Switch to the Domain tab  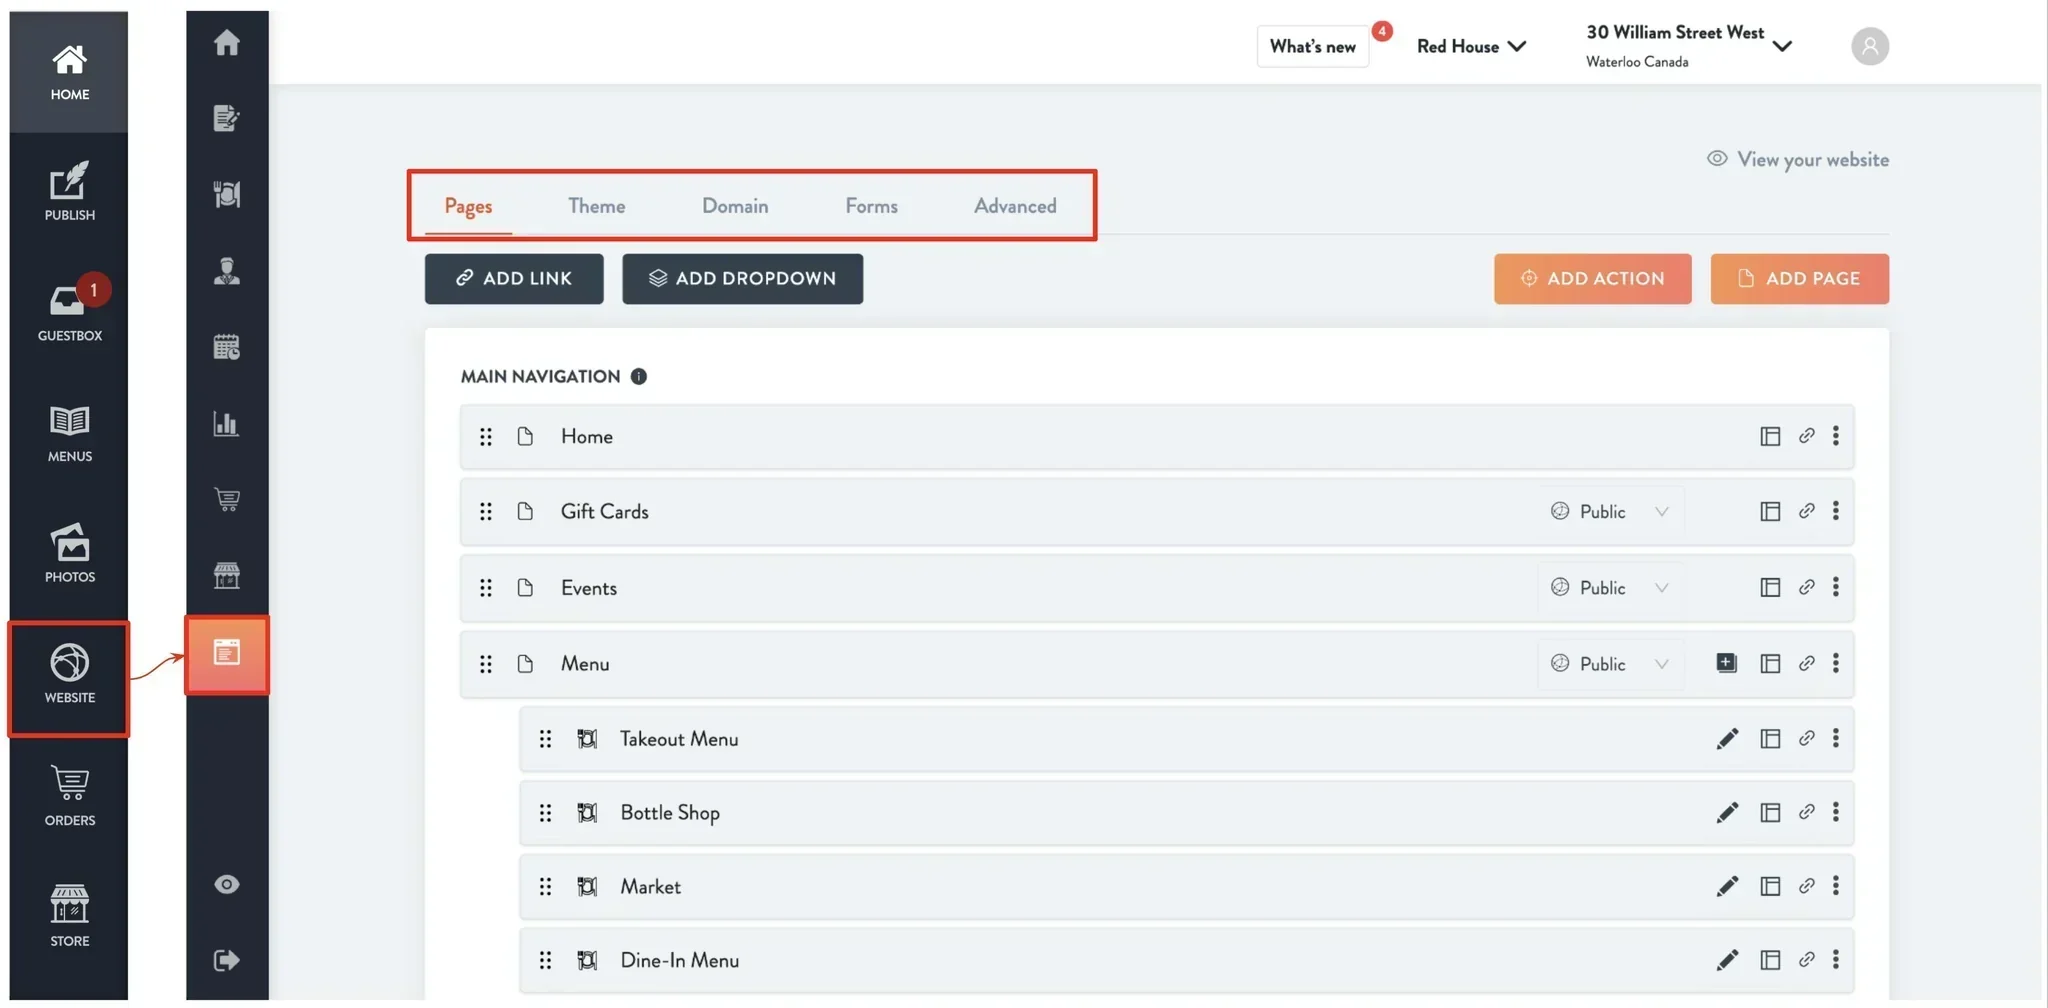click(x=735, y=206)
